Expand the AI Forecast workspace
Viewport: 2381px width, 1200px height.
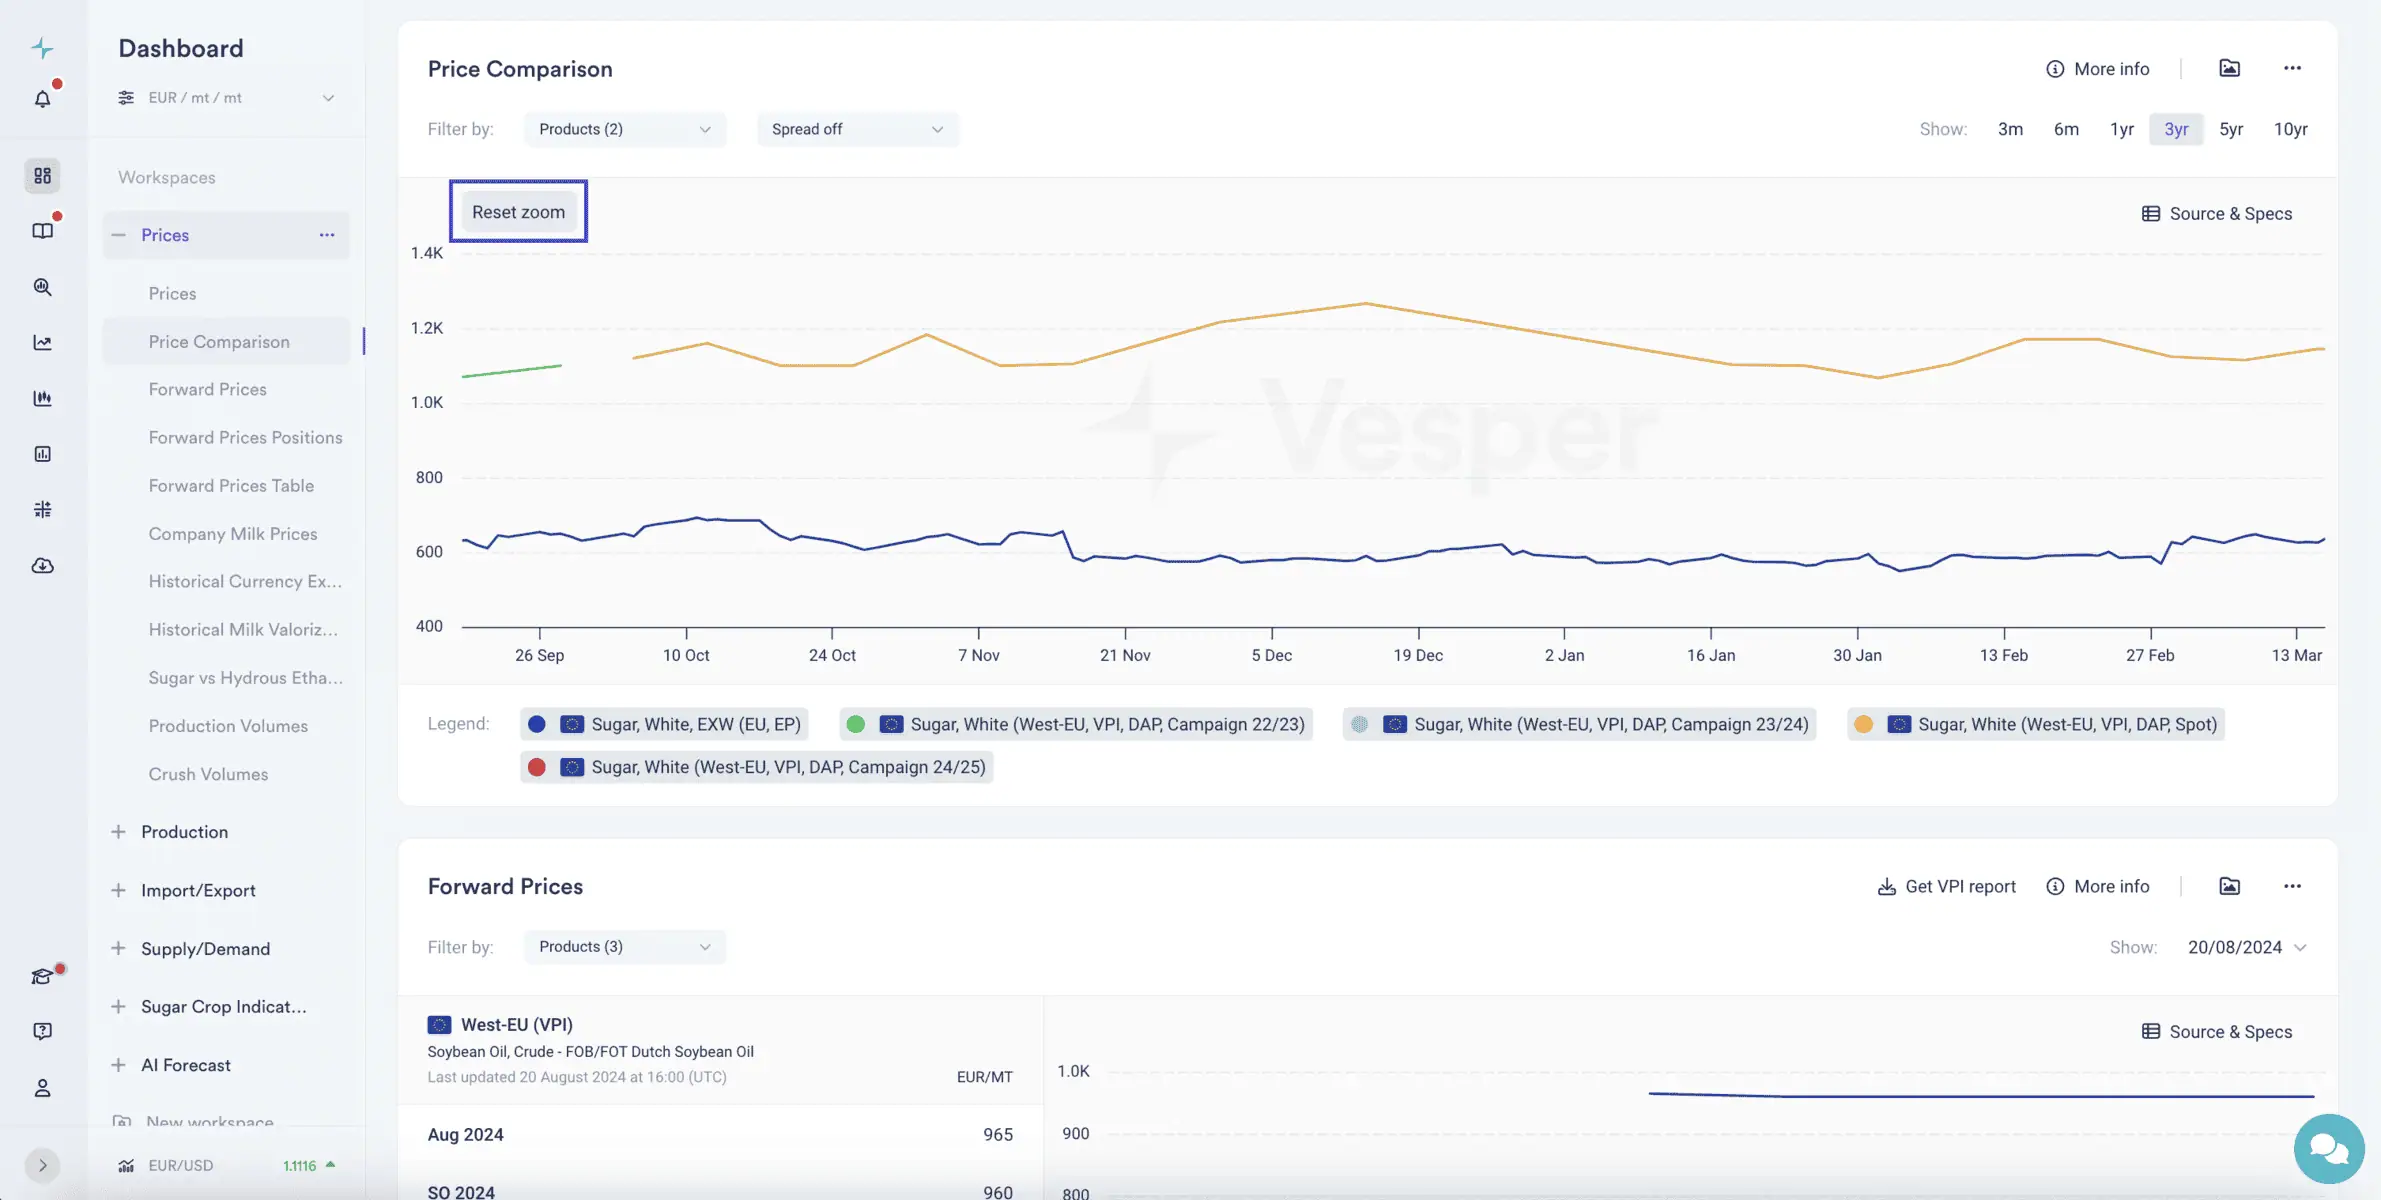click(x=118, y=1065)
